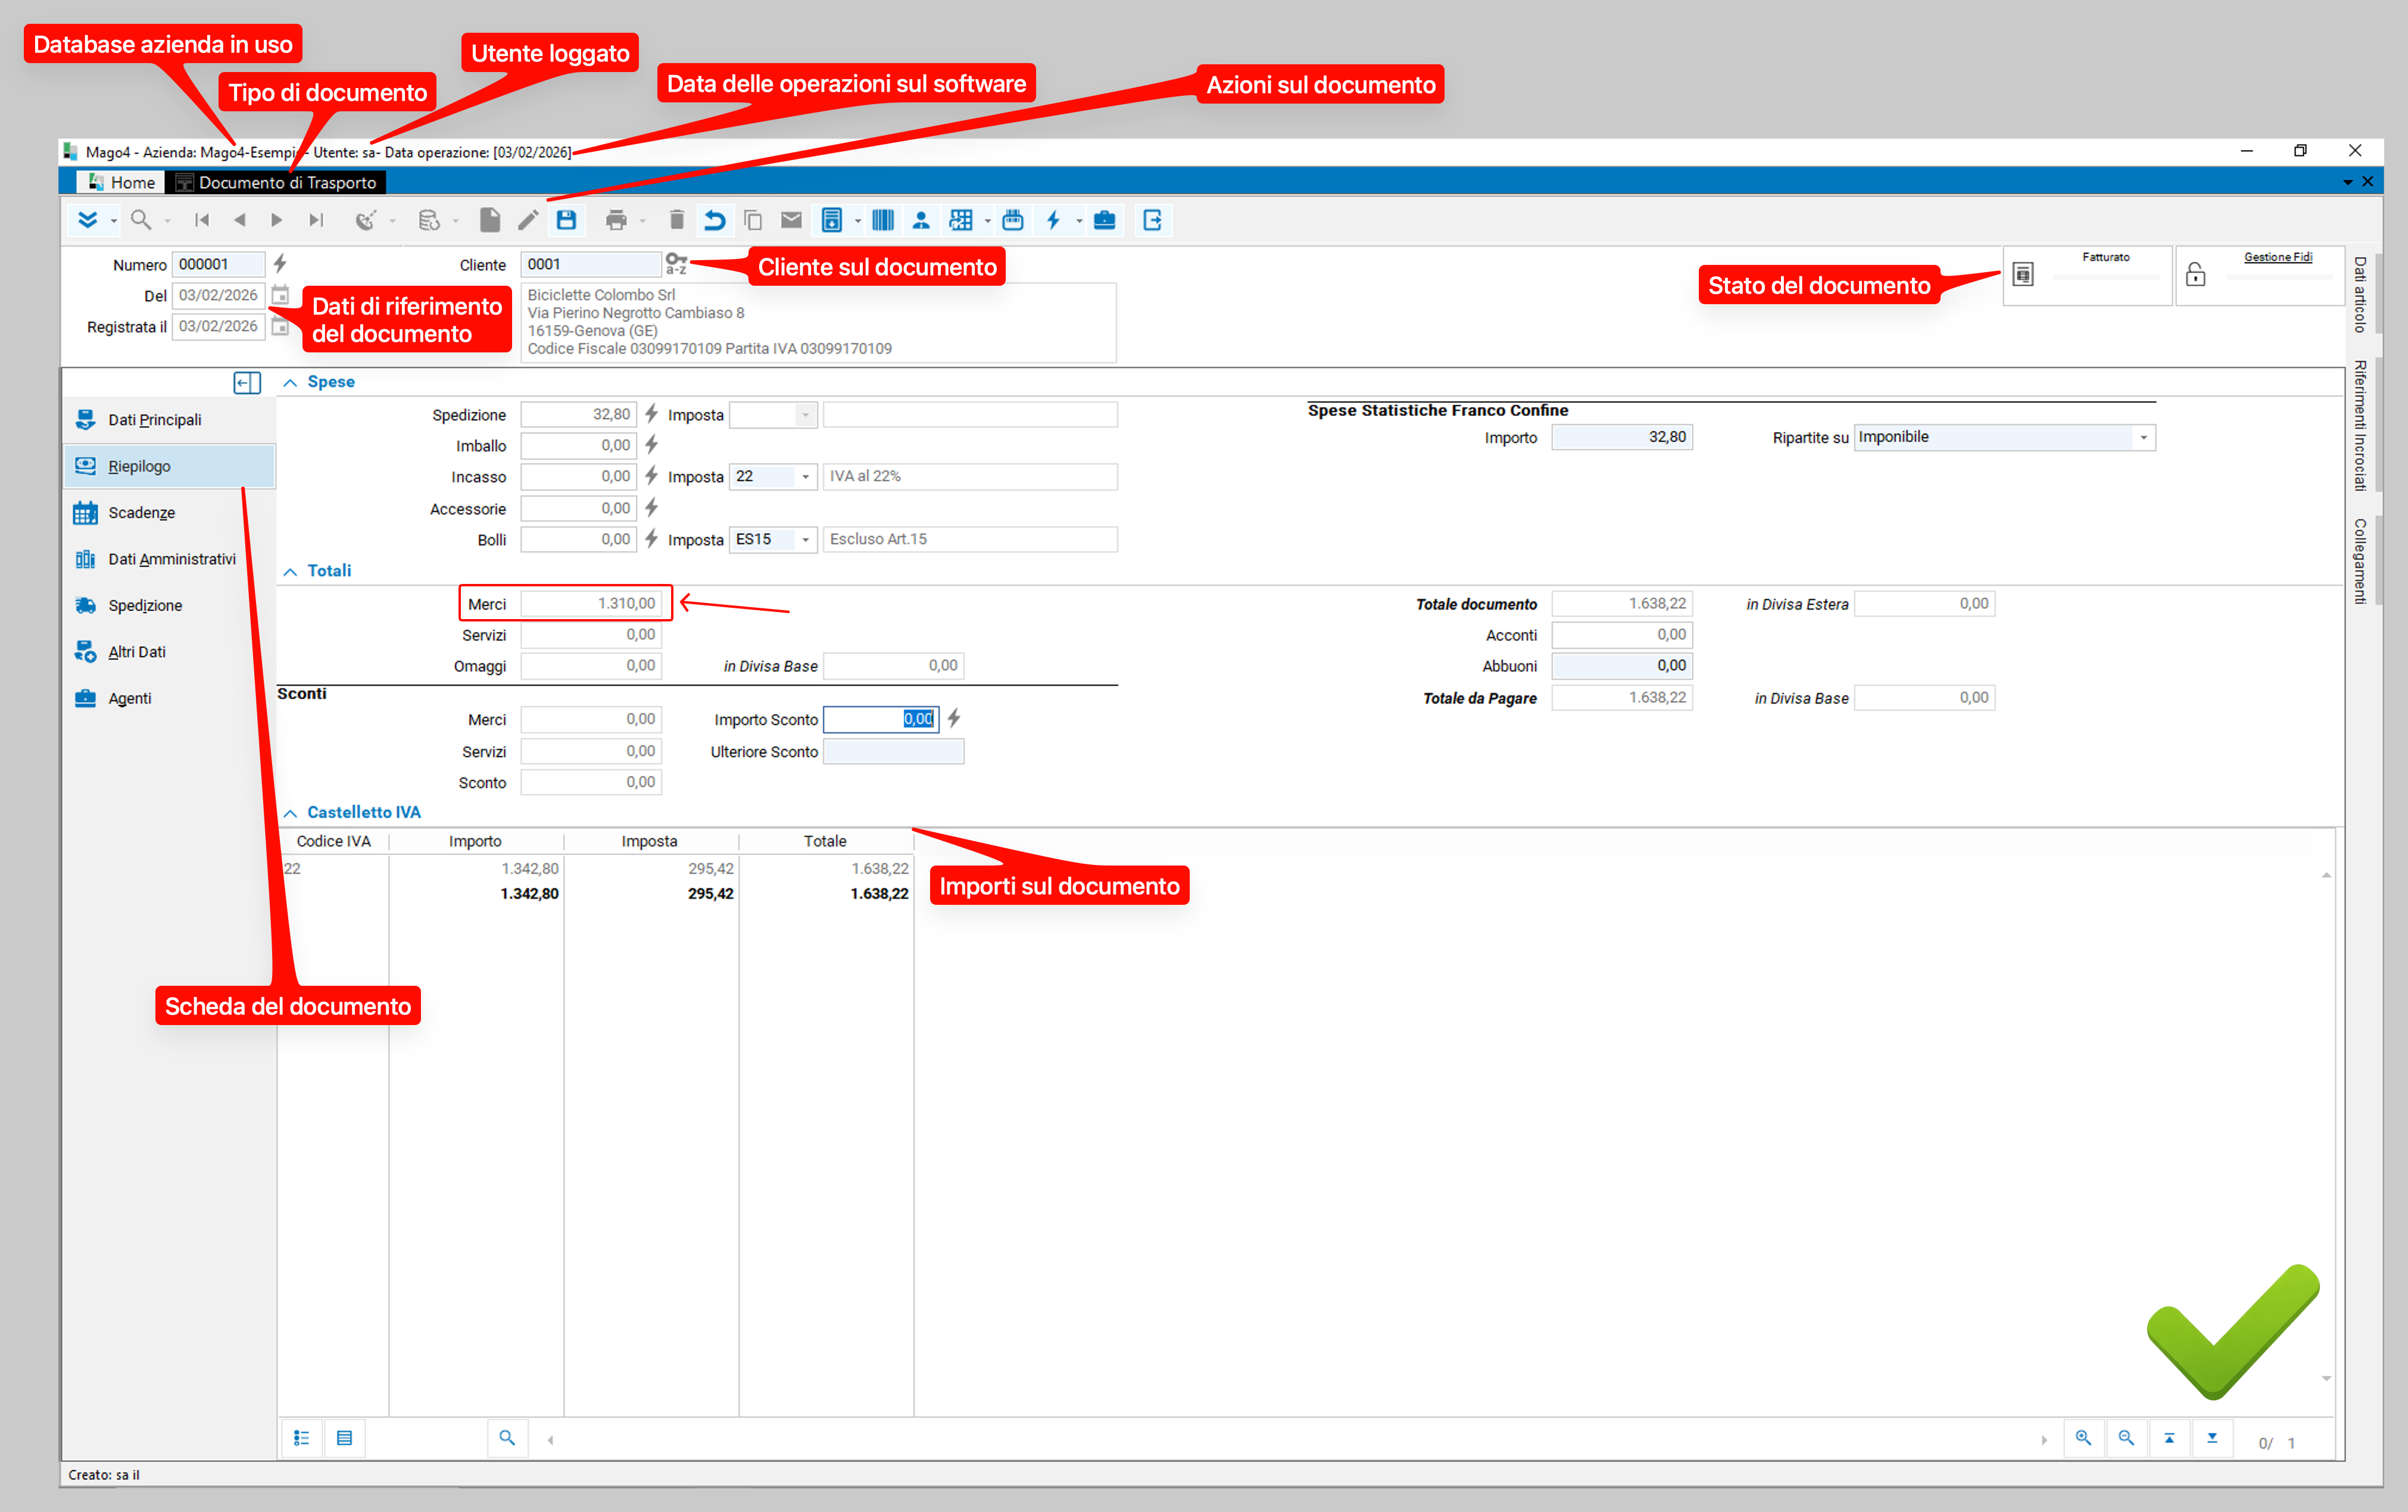
Task: Click the calendar-like box icon in toolbar
Action: [x=1012, y=220]
